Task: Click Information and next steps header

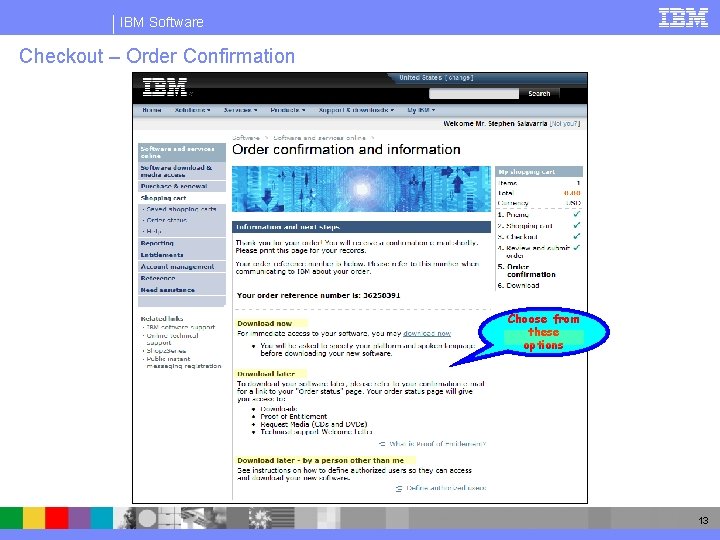Action: click(x=361, y=227)
